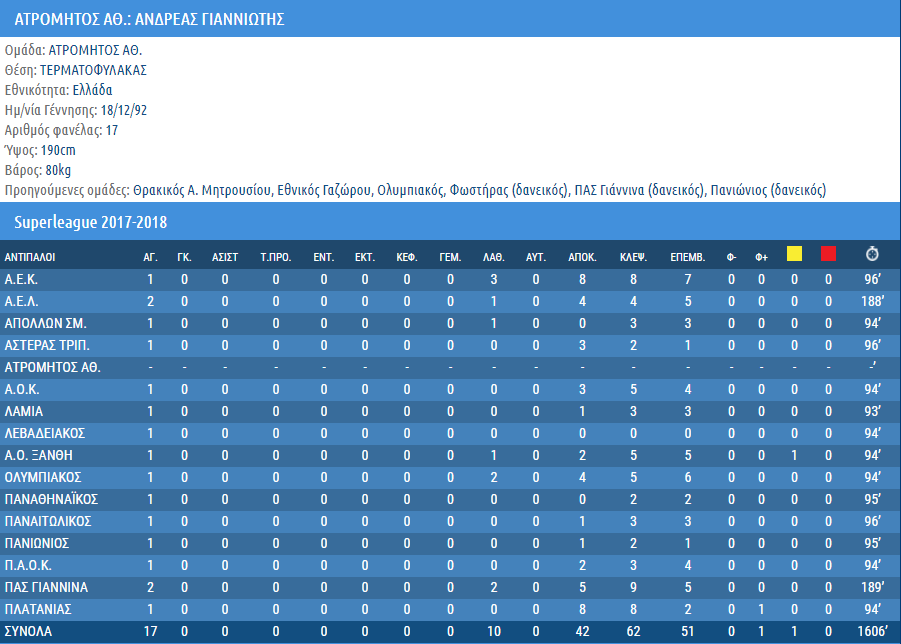
Task: Select the ΛΕΒΑΔΕΙΑΚΟΣ opponent row
Action: coord(450,433)
